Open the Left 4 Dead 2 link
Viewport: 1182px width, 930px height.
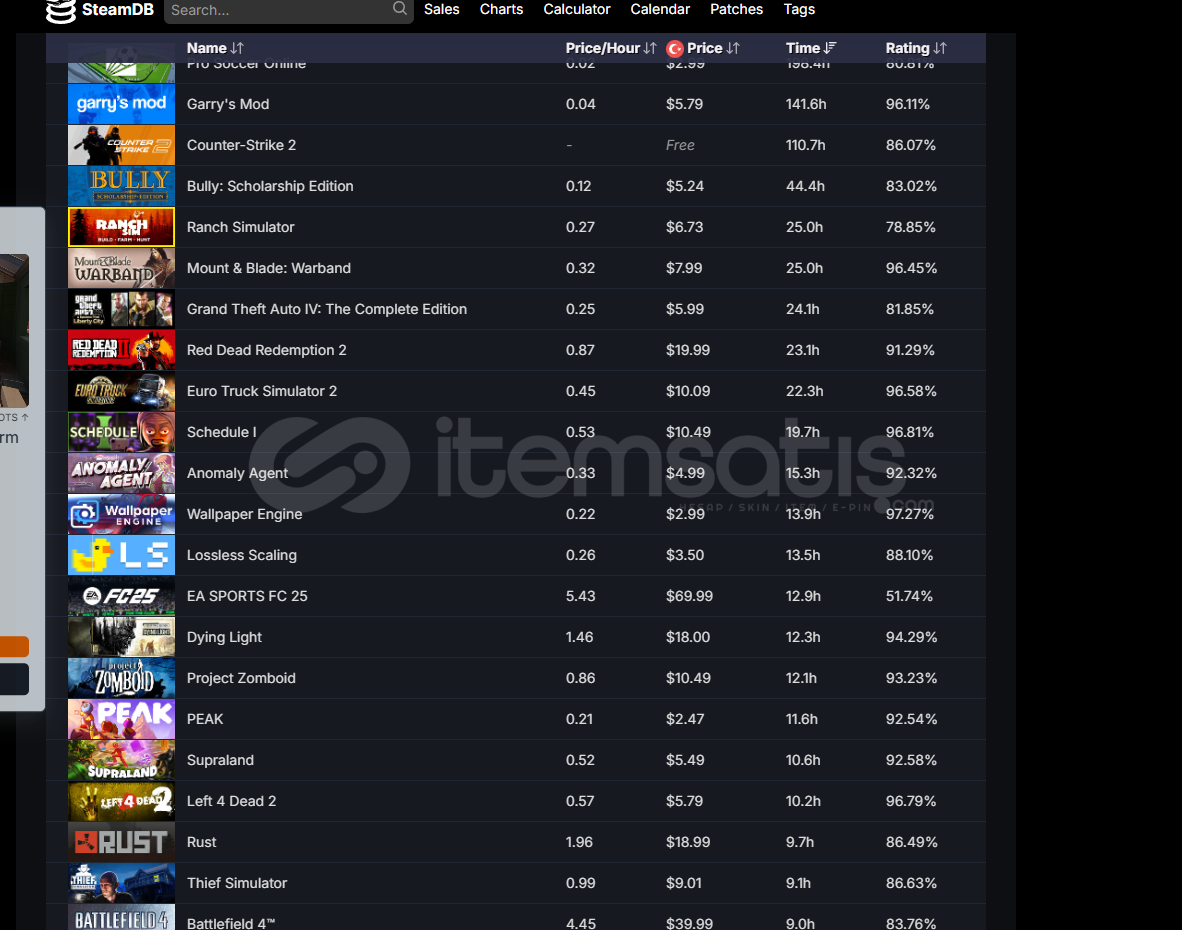pos(231,801)
